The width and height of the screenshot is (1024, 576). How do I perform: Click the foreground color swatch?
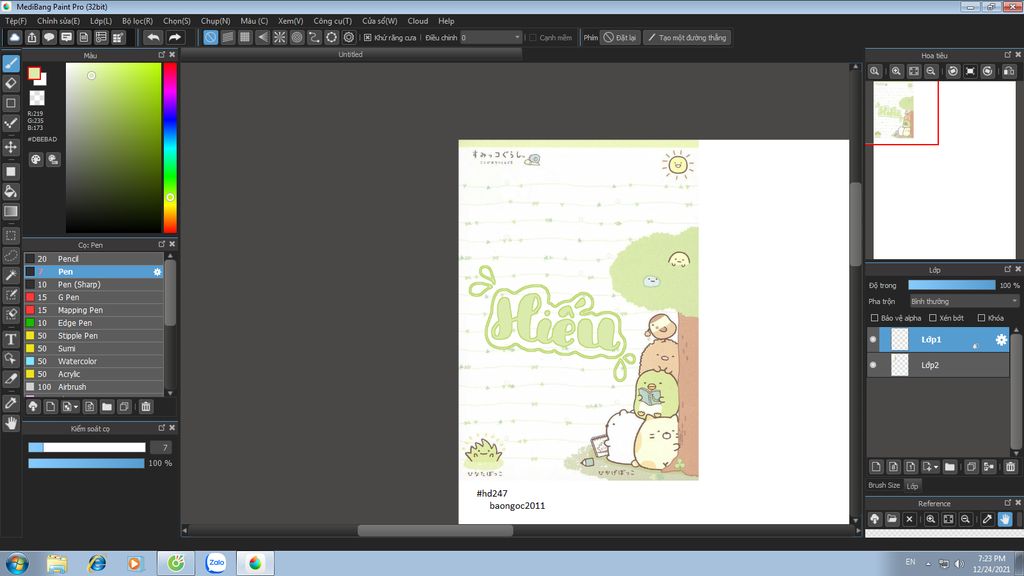point(34,73)
